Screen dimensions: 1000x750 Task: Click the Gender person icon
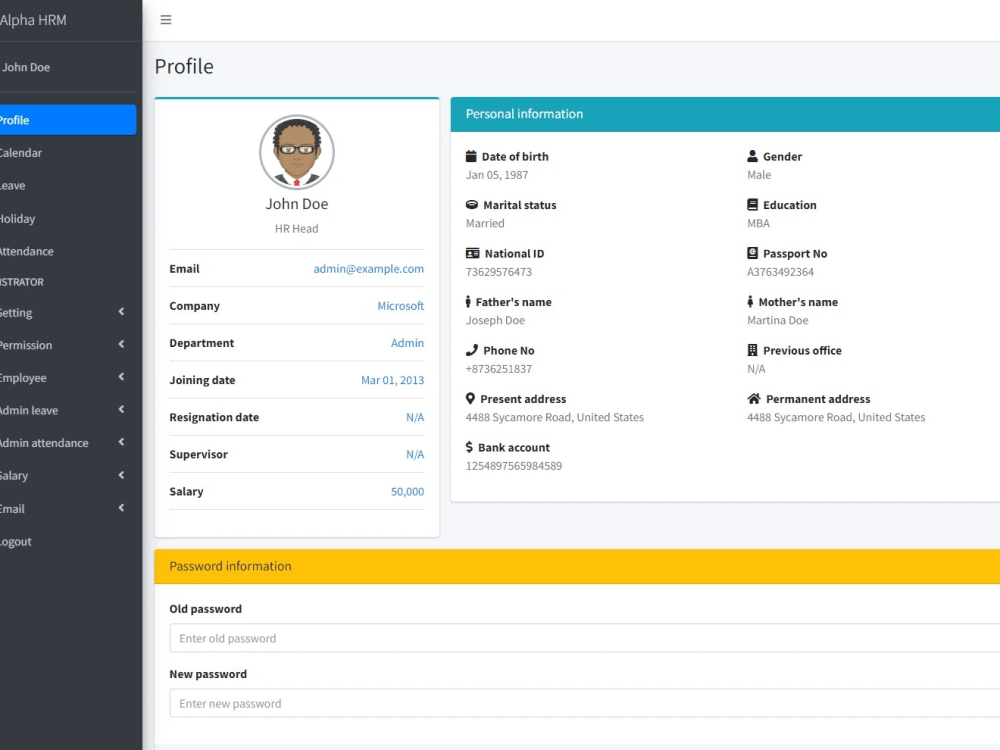[x=753, y=156]
